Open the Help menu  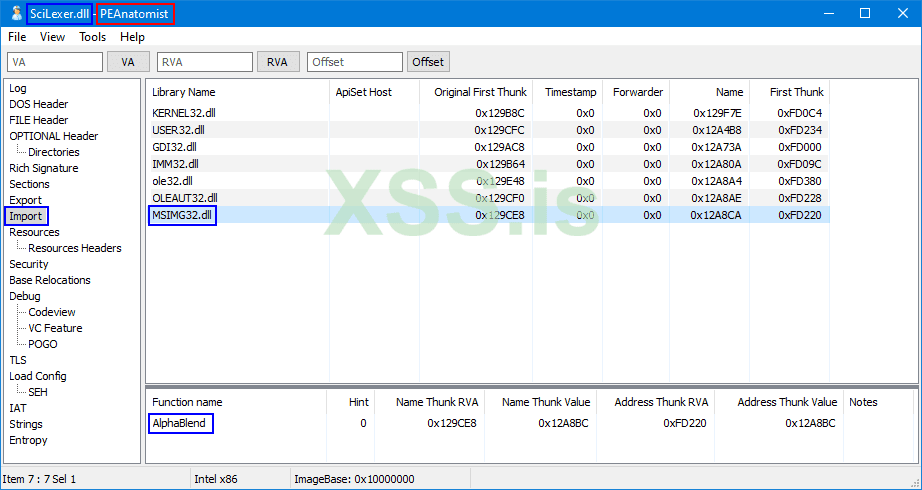(132, 37)
